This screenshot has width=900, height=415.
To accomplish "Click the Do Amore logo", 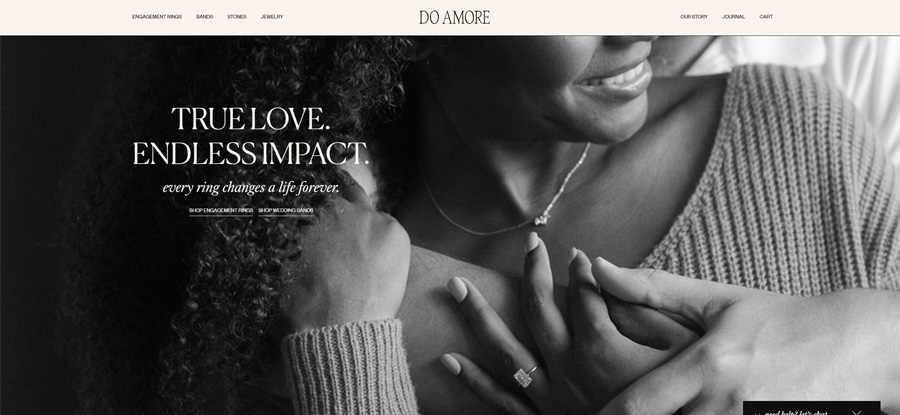I will pos(454,17).
